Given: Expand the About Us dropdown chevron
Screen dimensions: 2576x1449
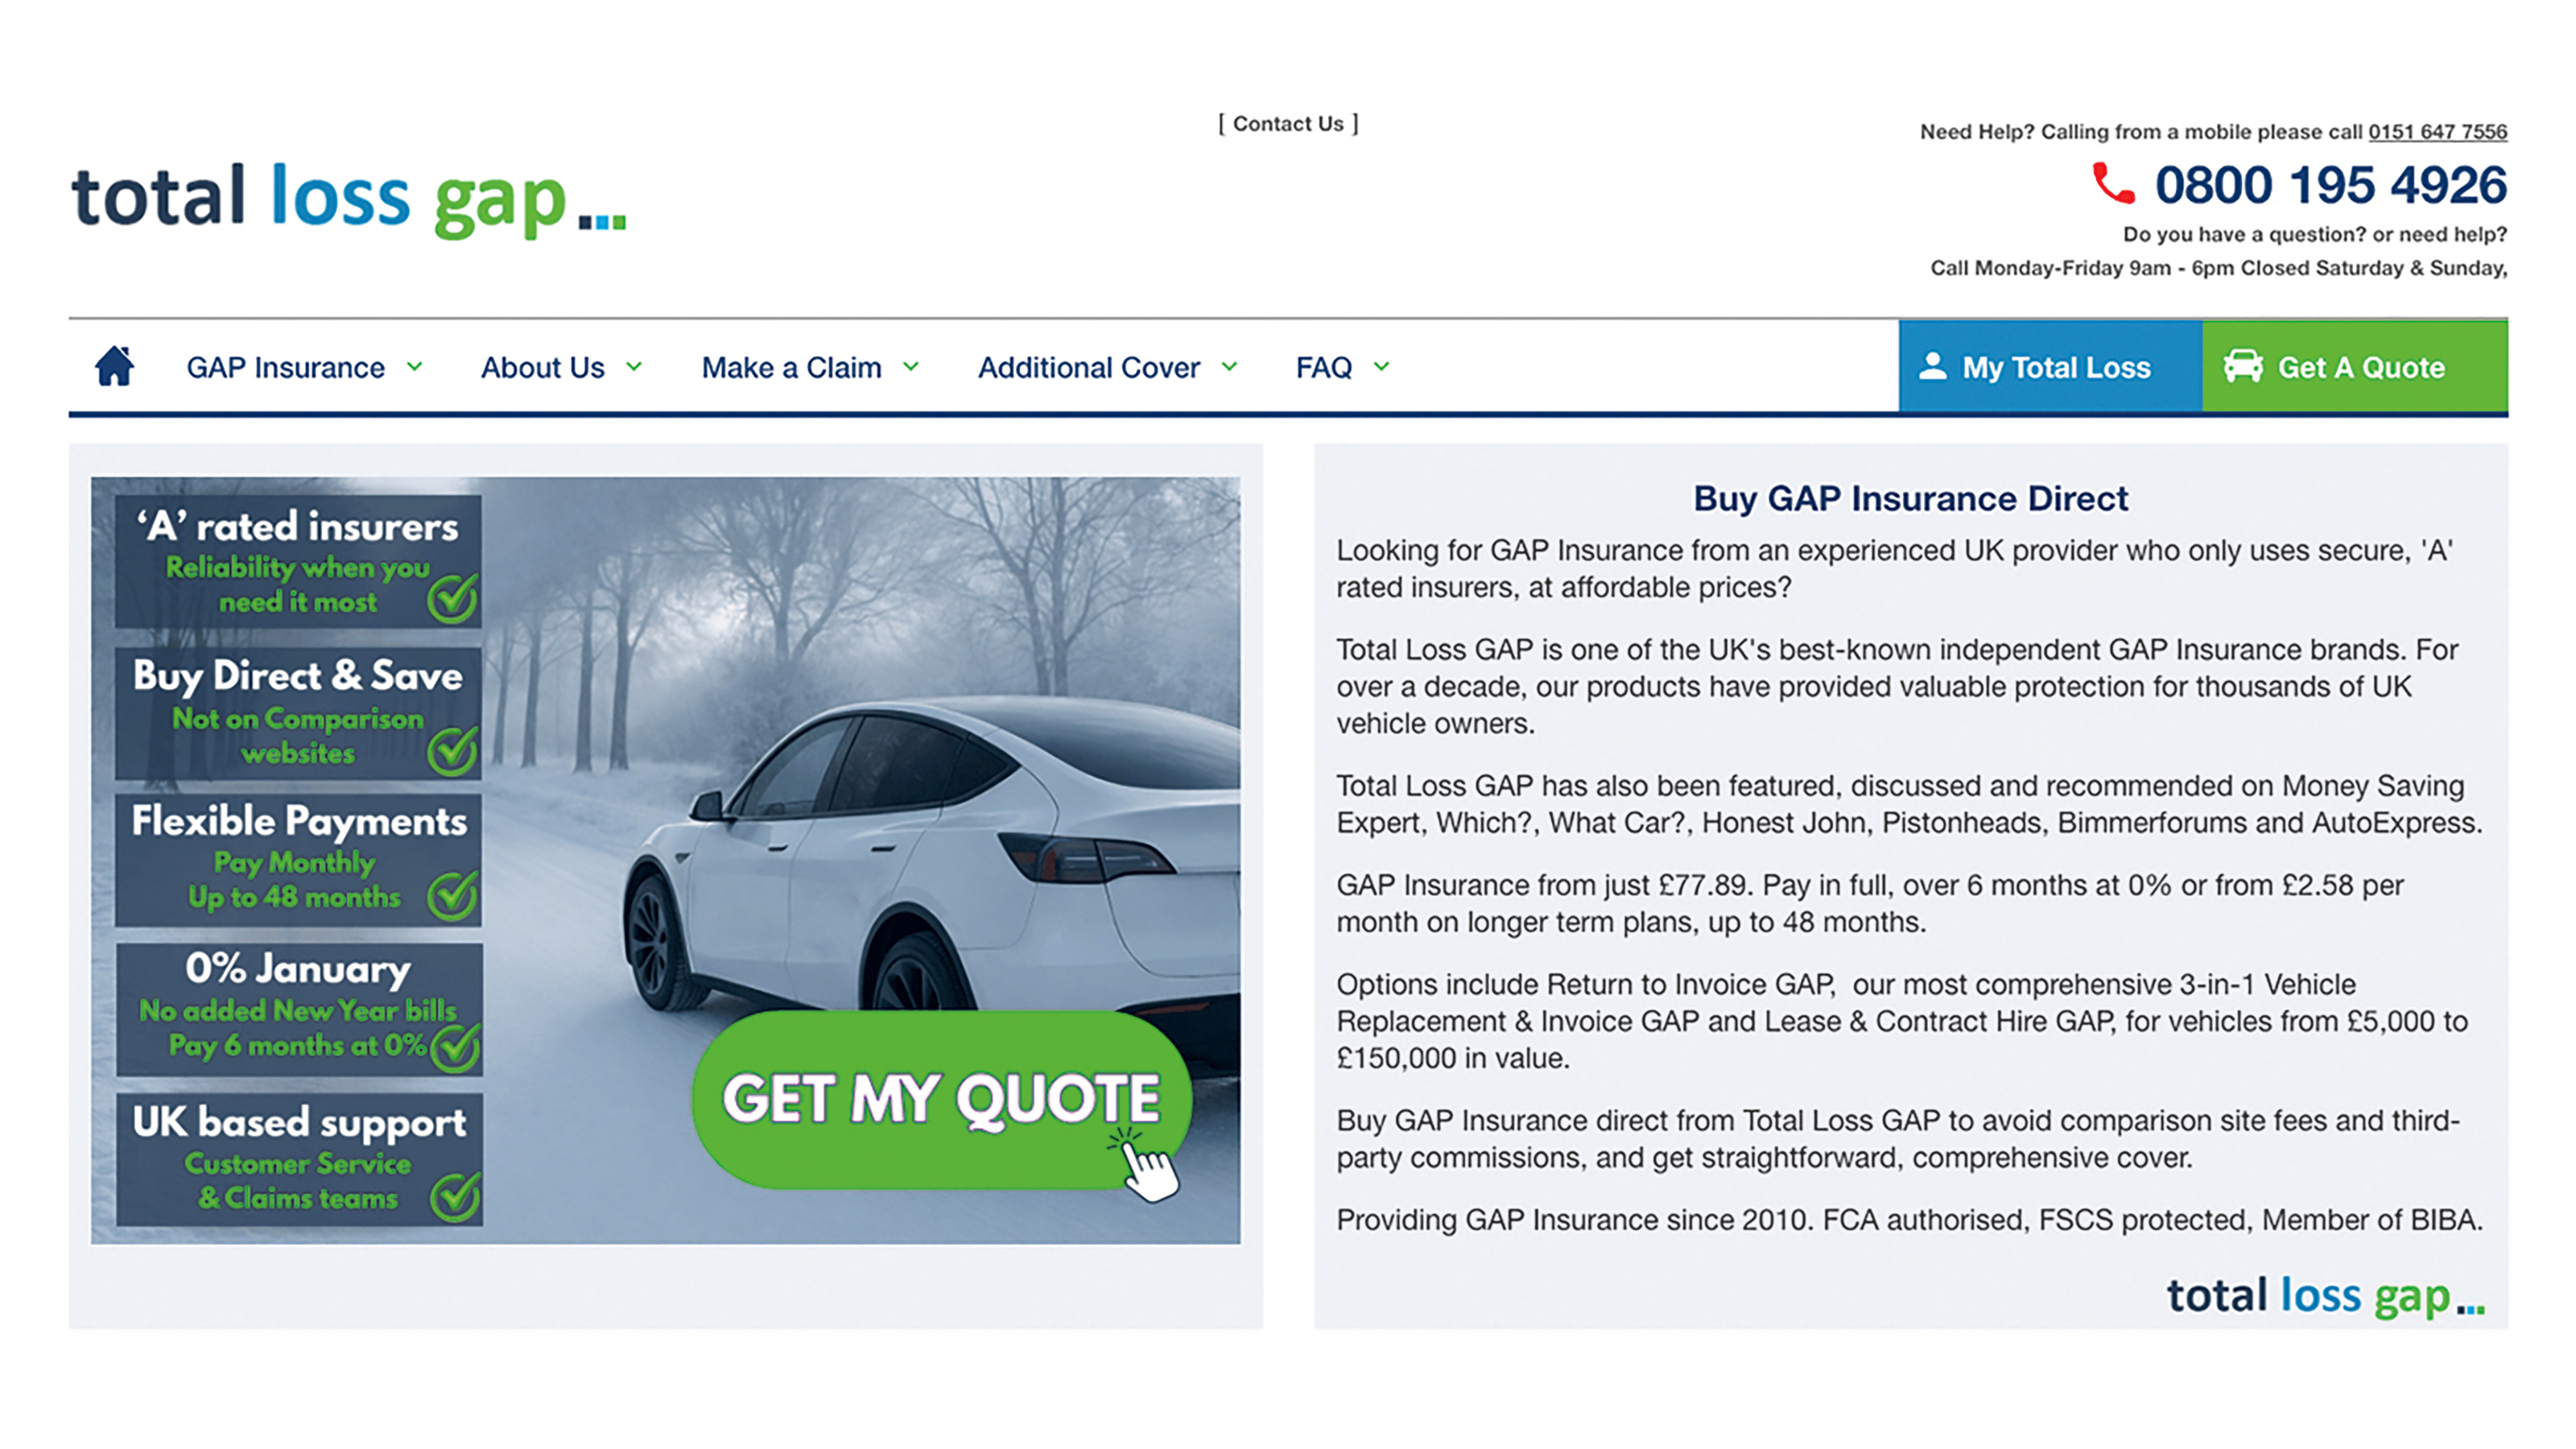Looking at the screenshot, I should pyautogui.click(x=634, y=367).
